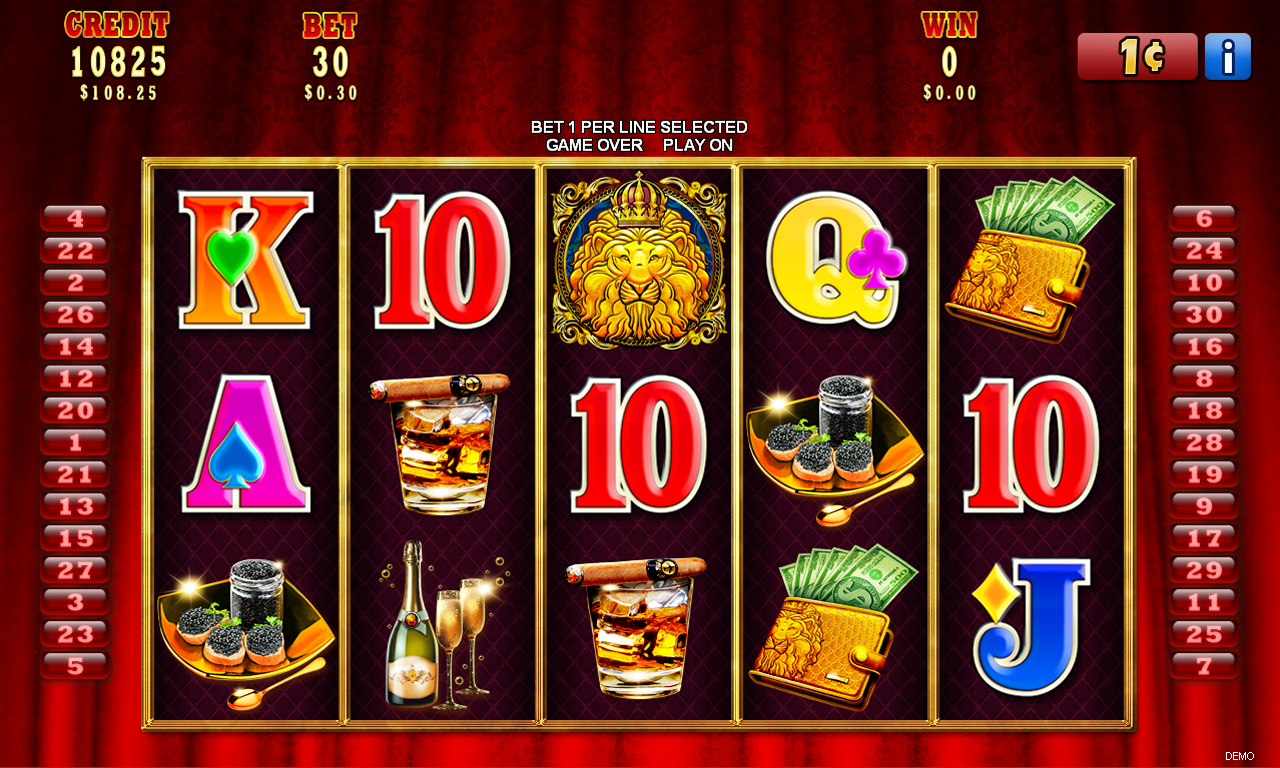
Task: Select the gold wallet in top-right reel
Action: click(x=1030, y=258)
